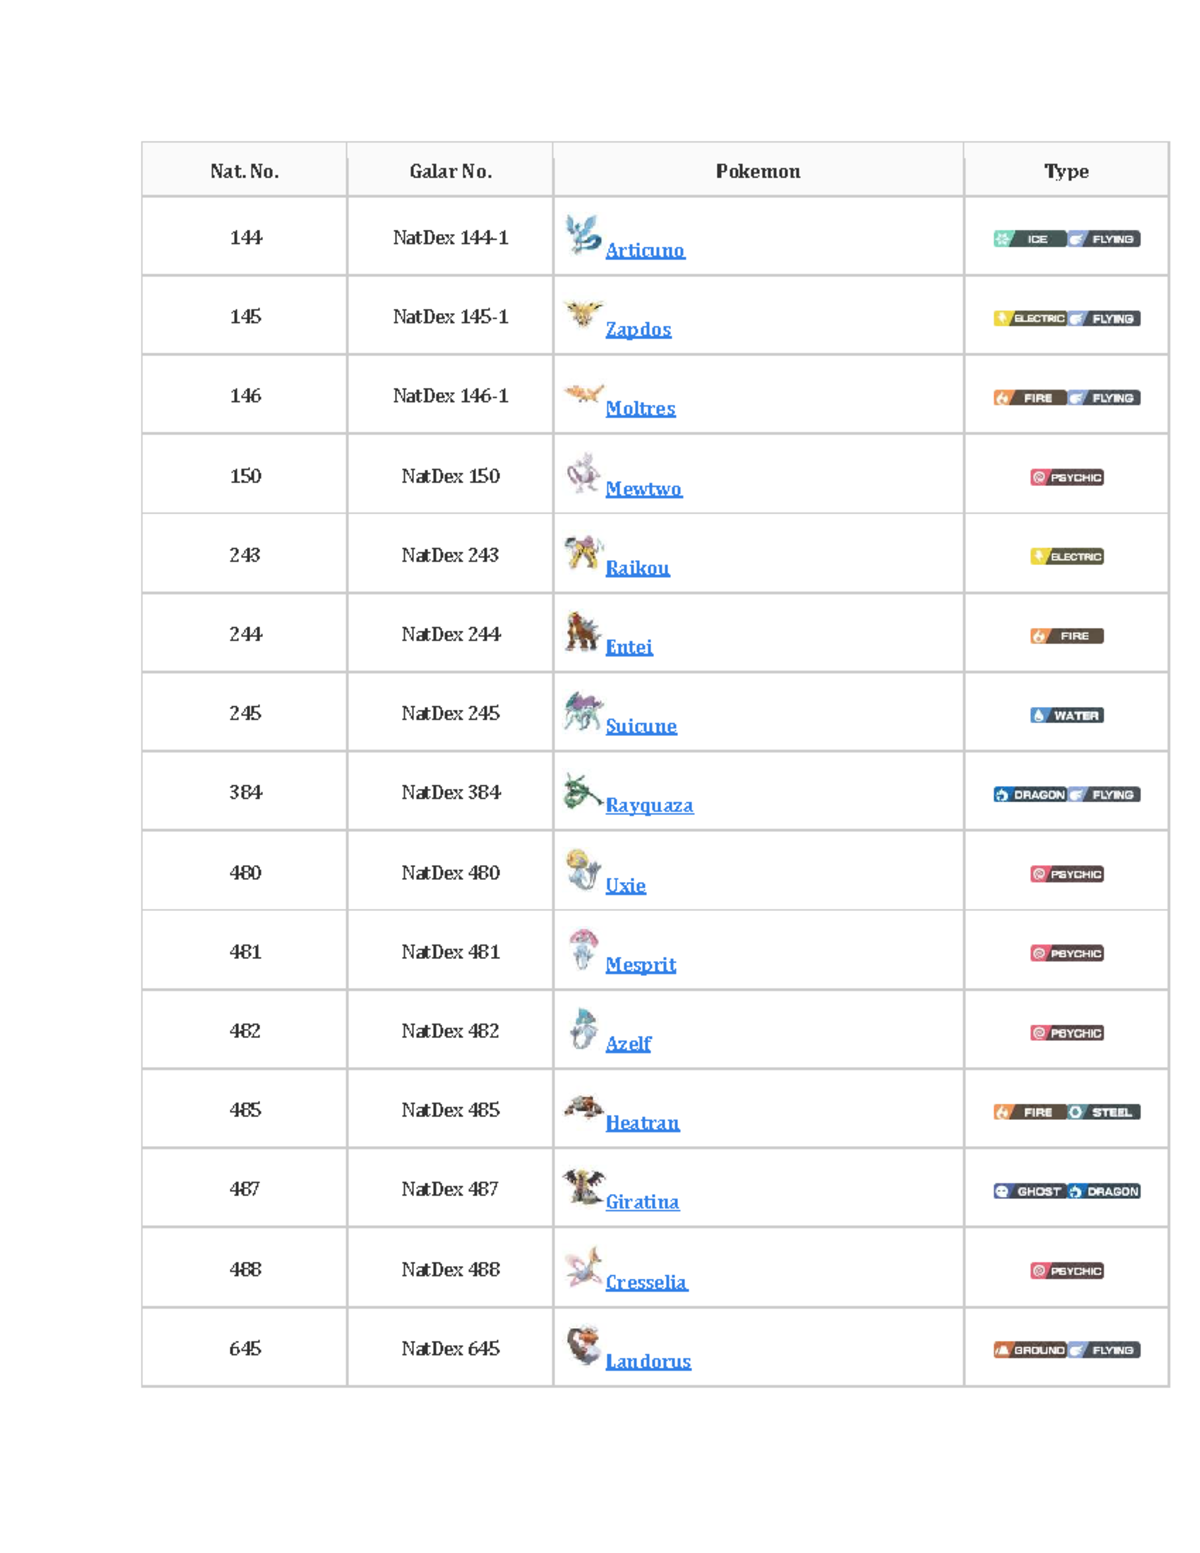Open the Entei link
This screenshot has width=1200, height=1553.
click(629, 646)
